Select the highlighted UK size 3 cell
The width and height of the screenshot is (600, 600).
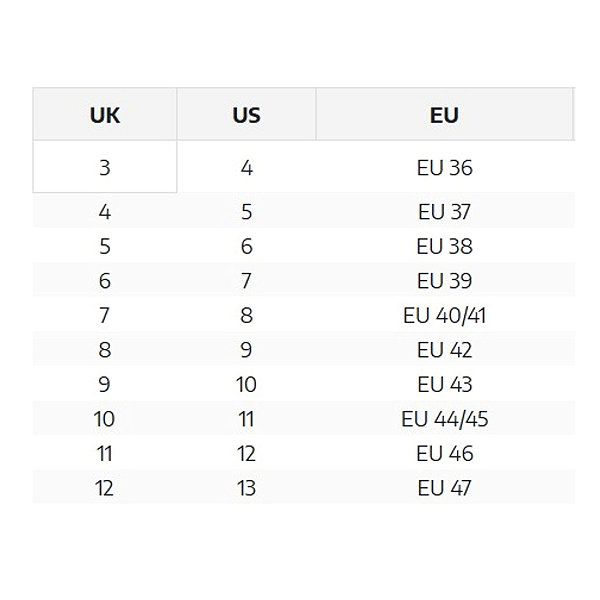tap(104, 166)
